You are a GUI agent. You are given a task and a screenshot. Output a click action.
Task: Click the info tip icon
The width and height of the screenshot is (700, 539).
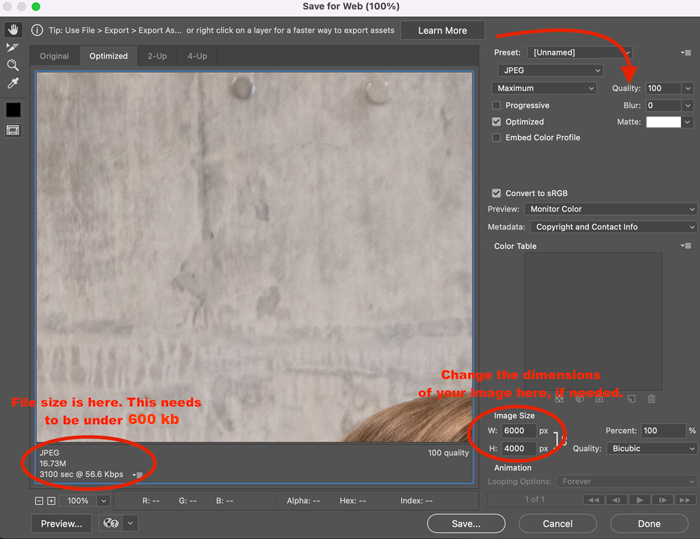tap(37, 30)
